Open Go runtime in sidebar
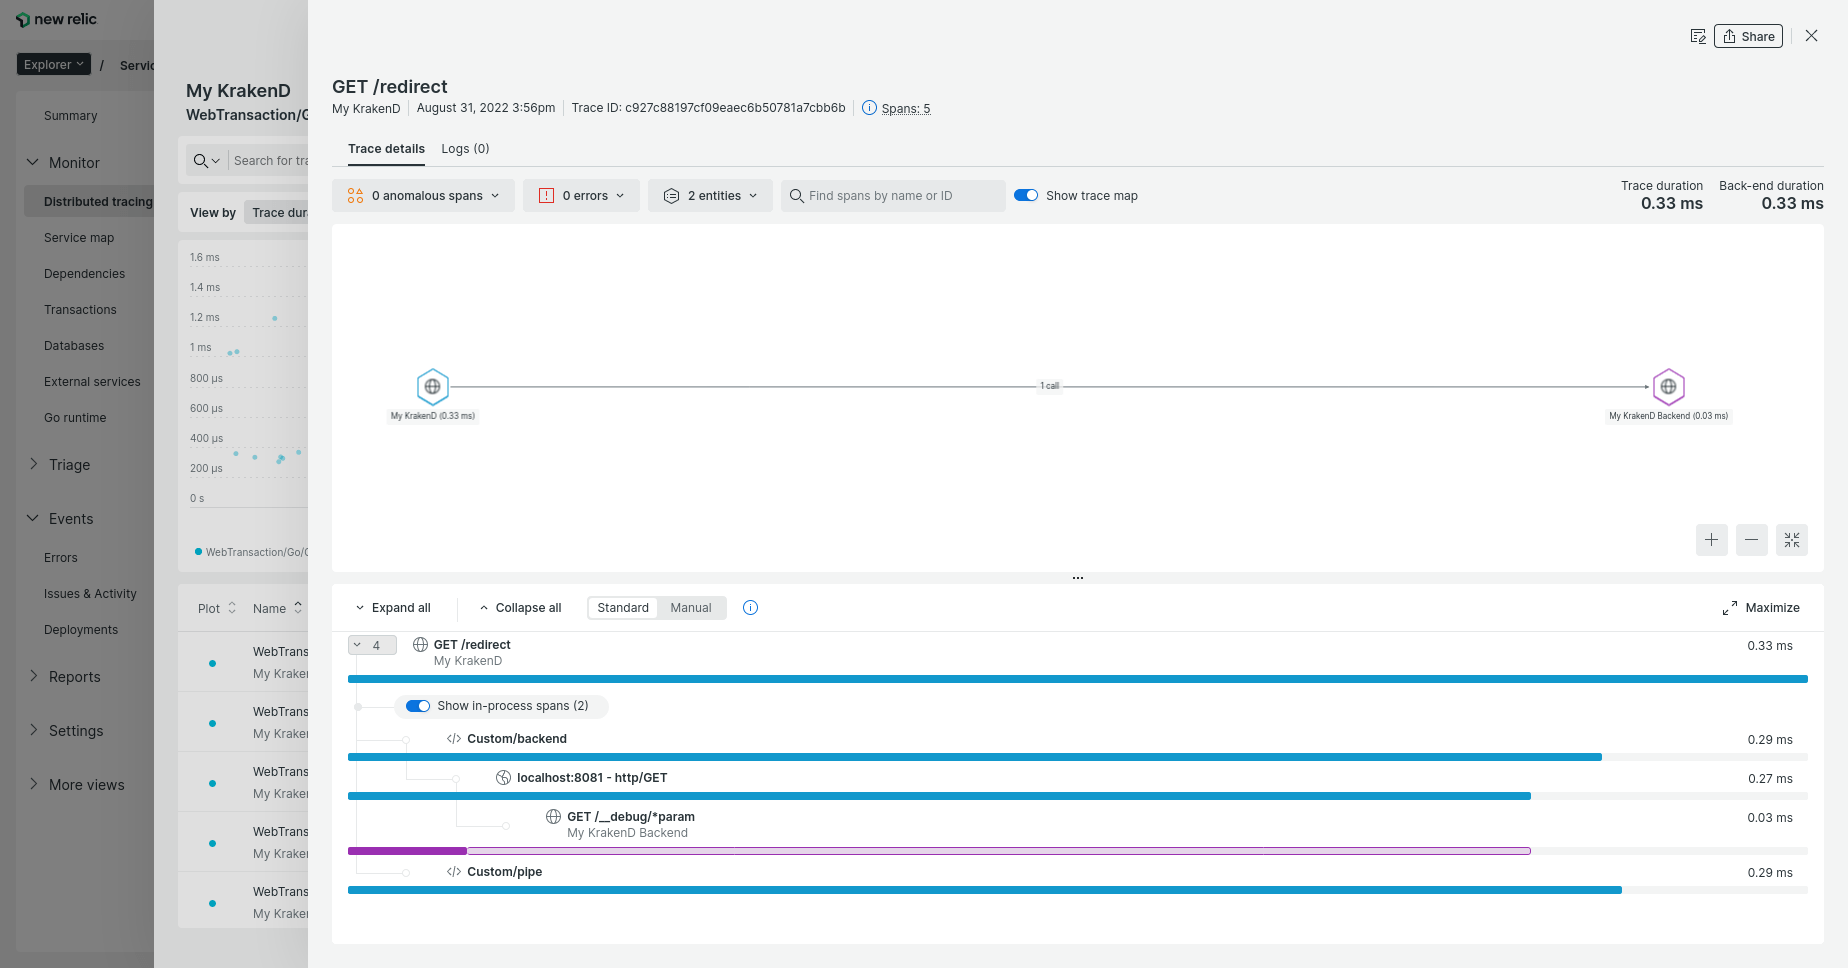The width and height of the screenshot is (1848, 968). (75, 418)
